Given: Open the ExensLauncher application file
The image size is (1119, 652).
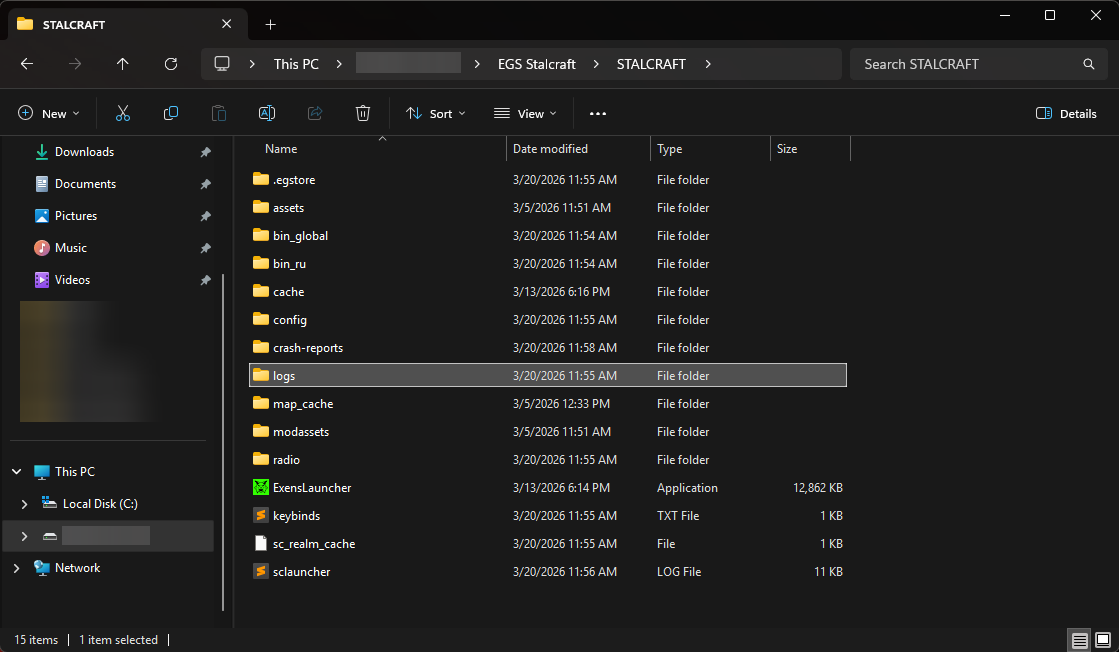Looking at the screenshot, I should click(x=312, y=488).
